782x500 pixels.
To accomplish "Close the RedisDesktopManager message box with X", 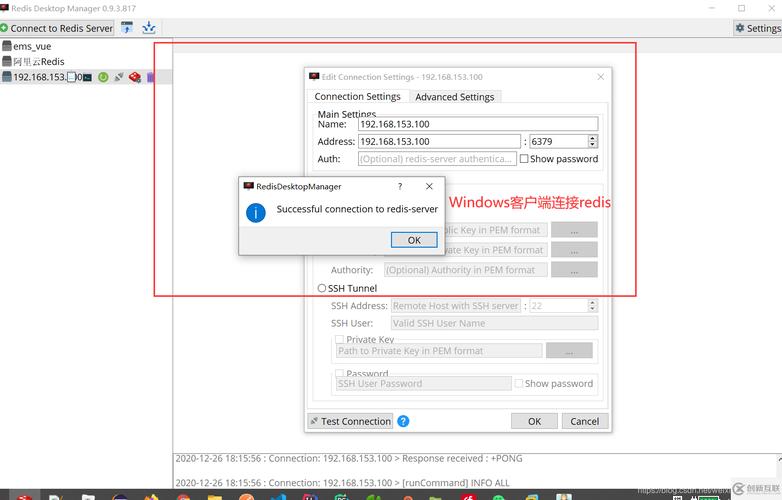I will click(429, 186).
